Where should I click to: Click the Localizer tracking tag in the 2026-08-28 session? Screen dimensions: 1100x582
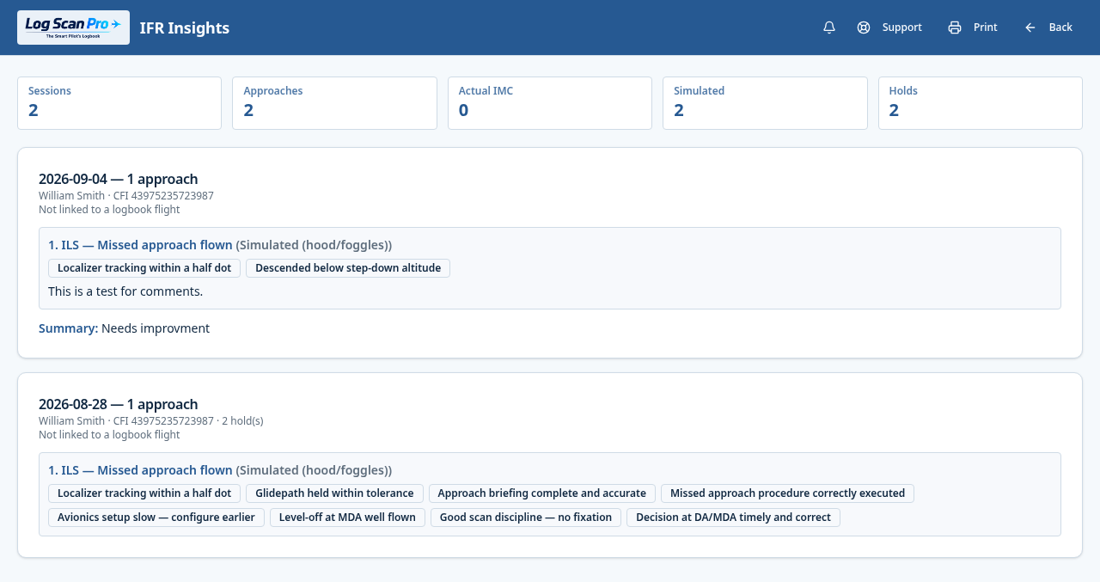point(145,493)
